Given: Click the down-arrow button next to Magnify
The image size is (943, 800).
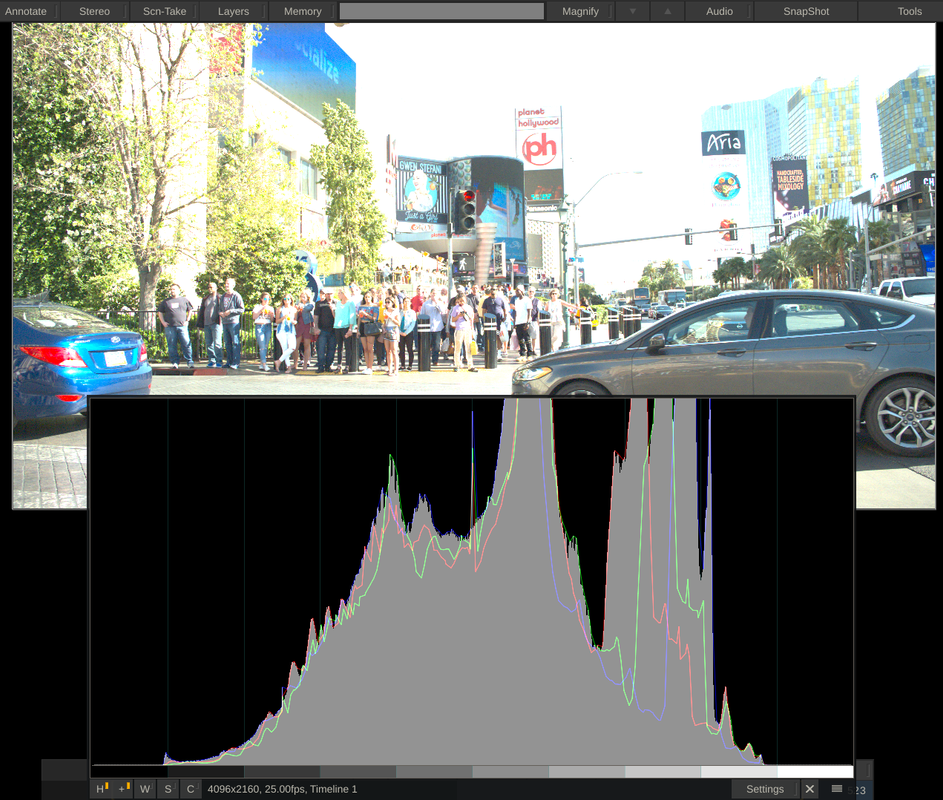Looking at the screenshot, I should click(x=633, y=11).
